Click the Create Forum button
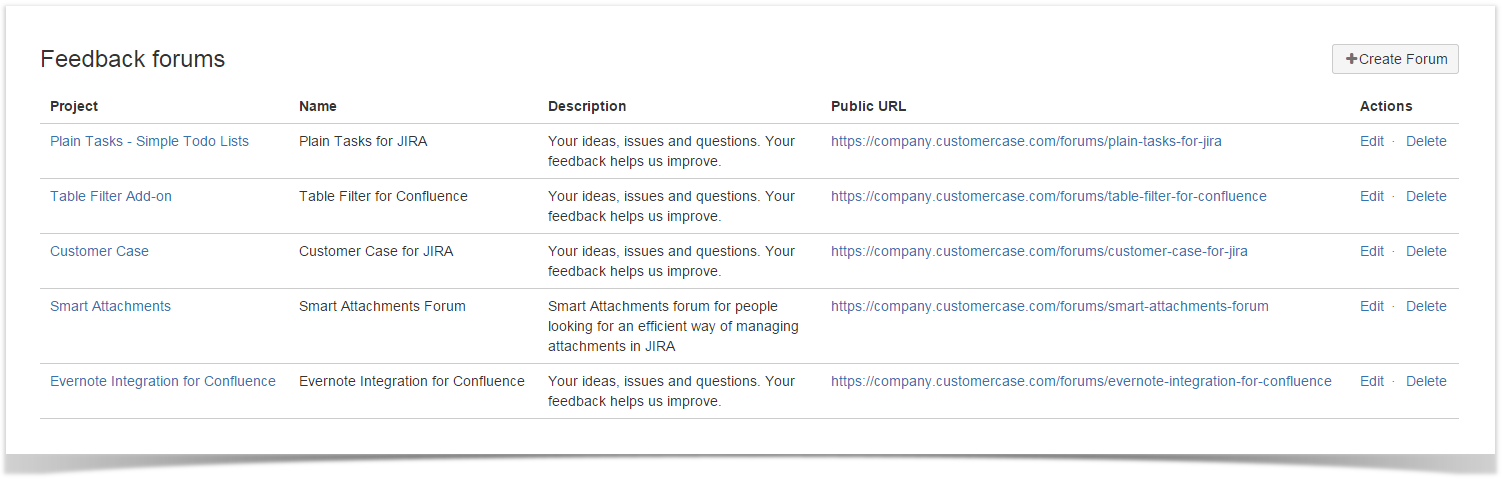Image resolution: width=1509 pixels, height=483 pixels. pyautogui.click(x=1395, y=59)
